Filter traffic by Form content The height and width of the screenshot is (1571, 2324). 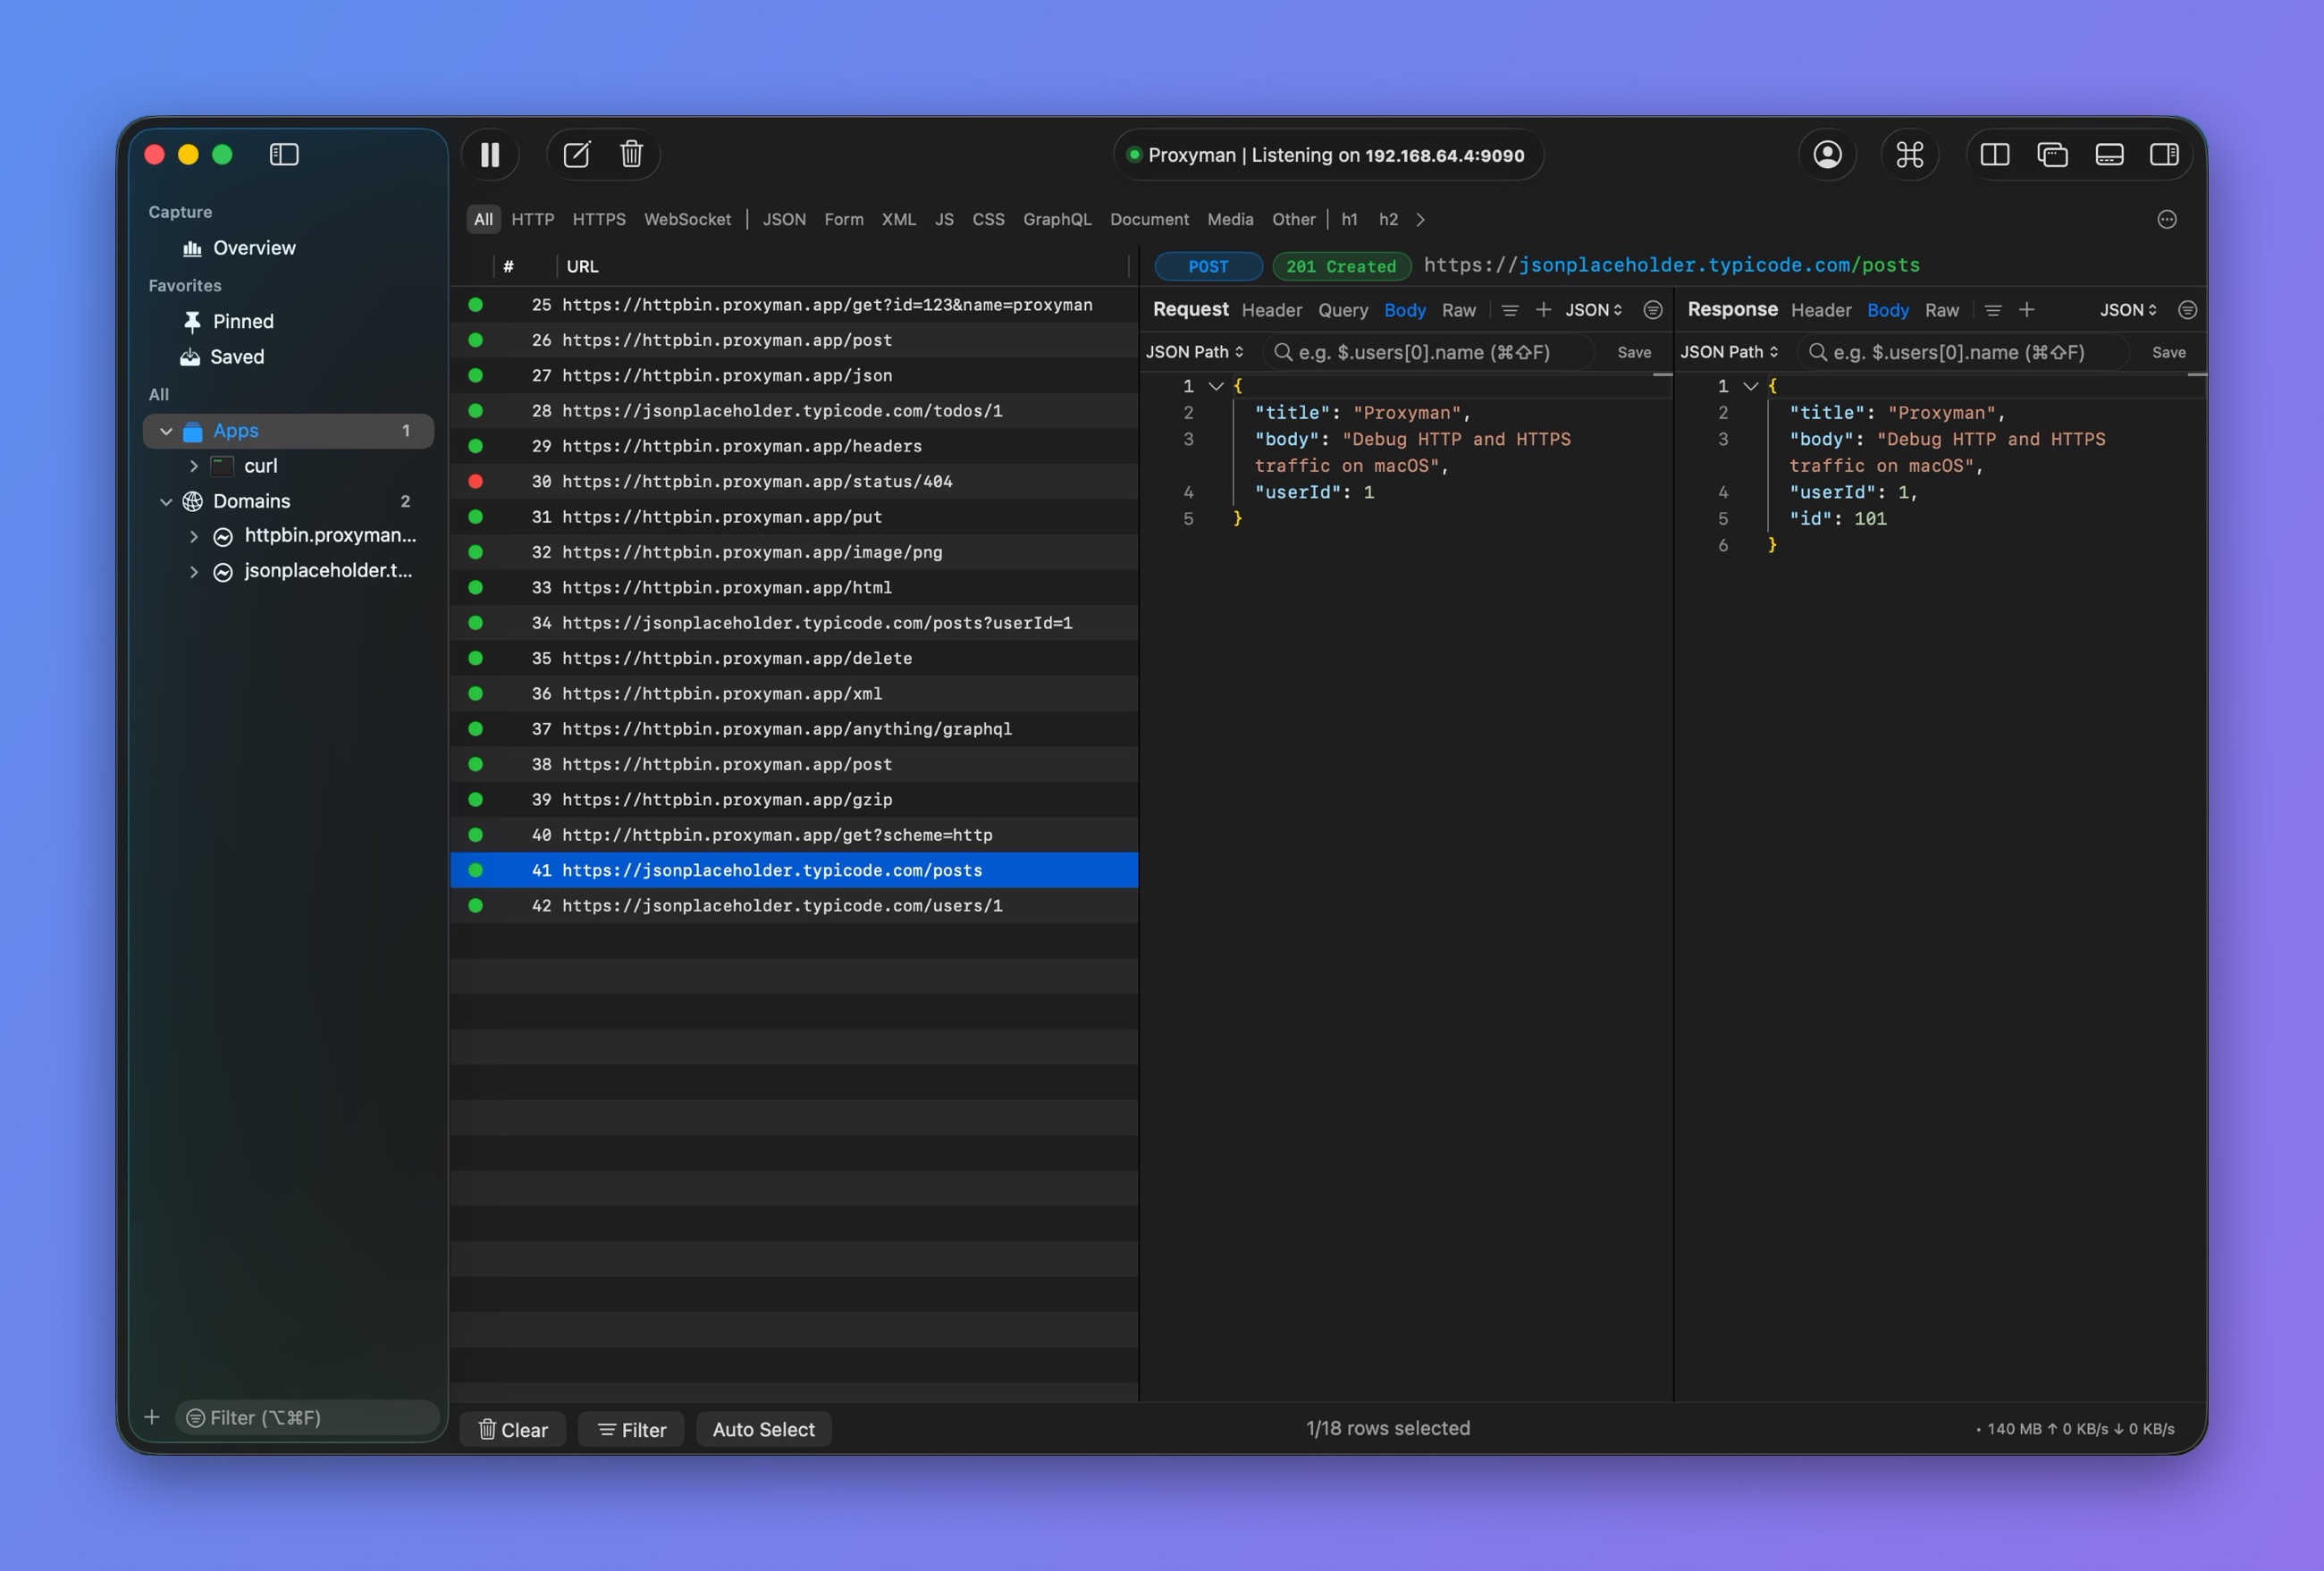(x=843, y=220)
